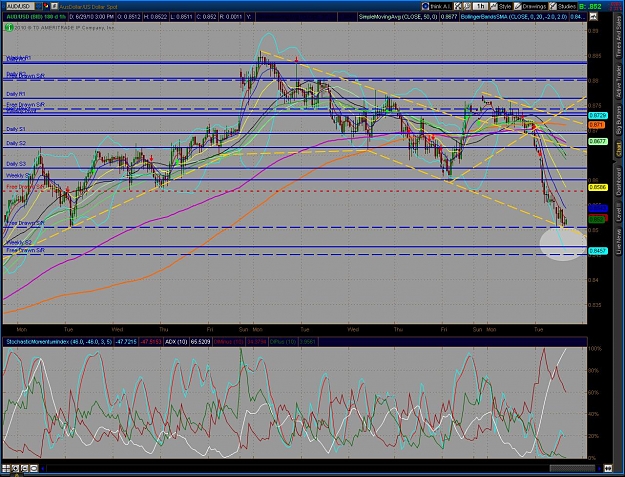Click the O: 0.8512 open value
This screenshot has width=625, height=477.
(128, 17)
